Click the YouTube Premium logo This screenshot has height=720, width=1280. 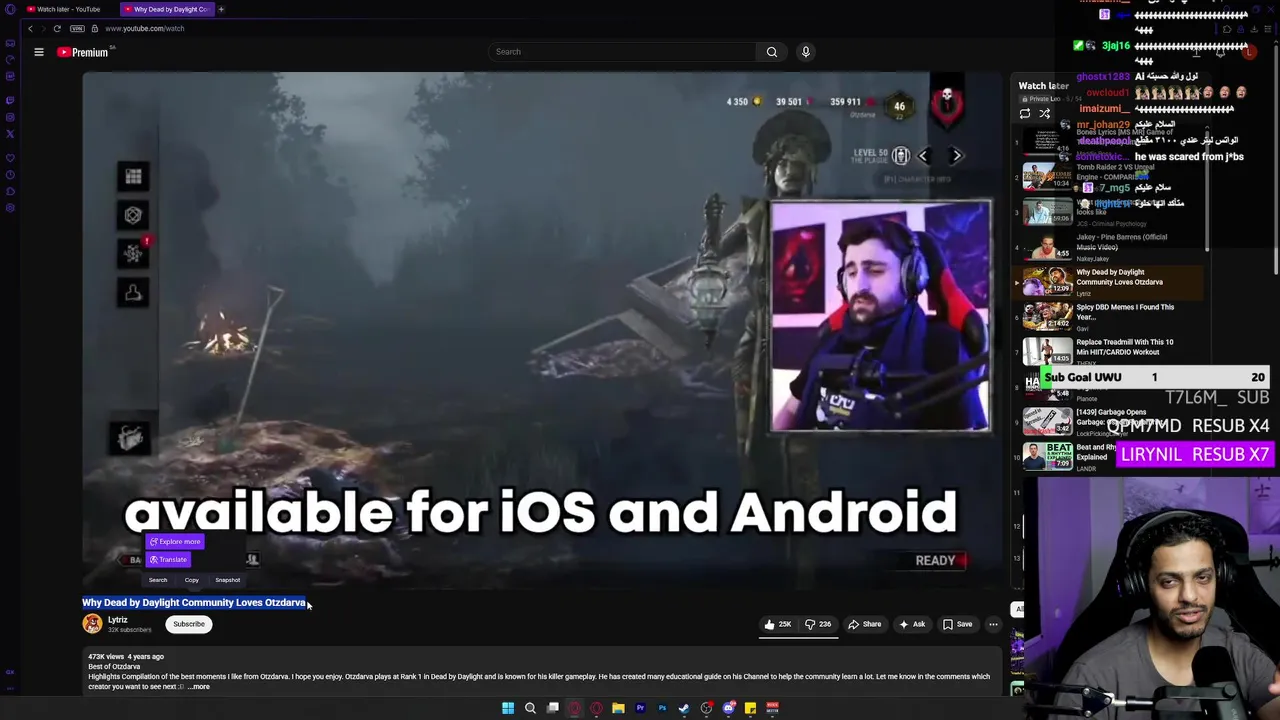pyautogui.click(x=84, y=52)
